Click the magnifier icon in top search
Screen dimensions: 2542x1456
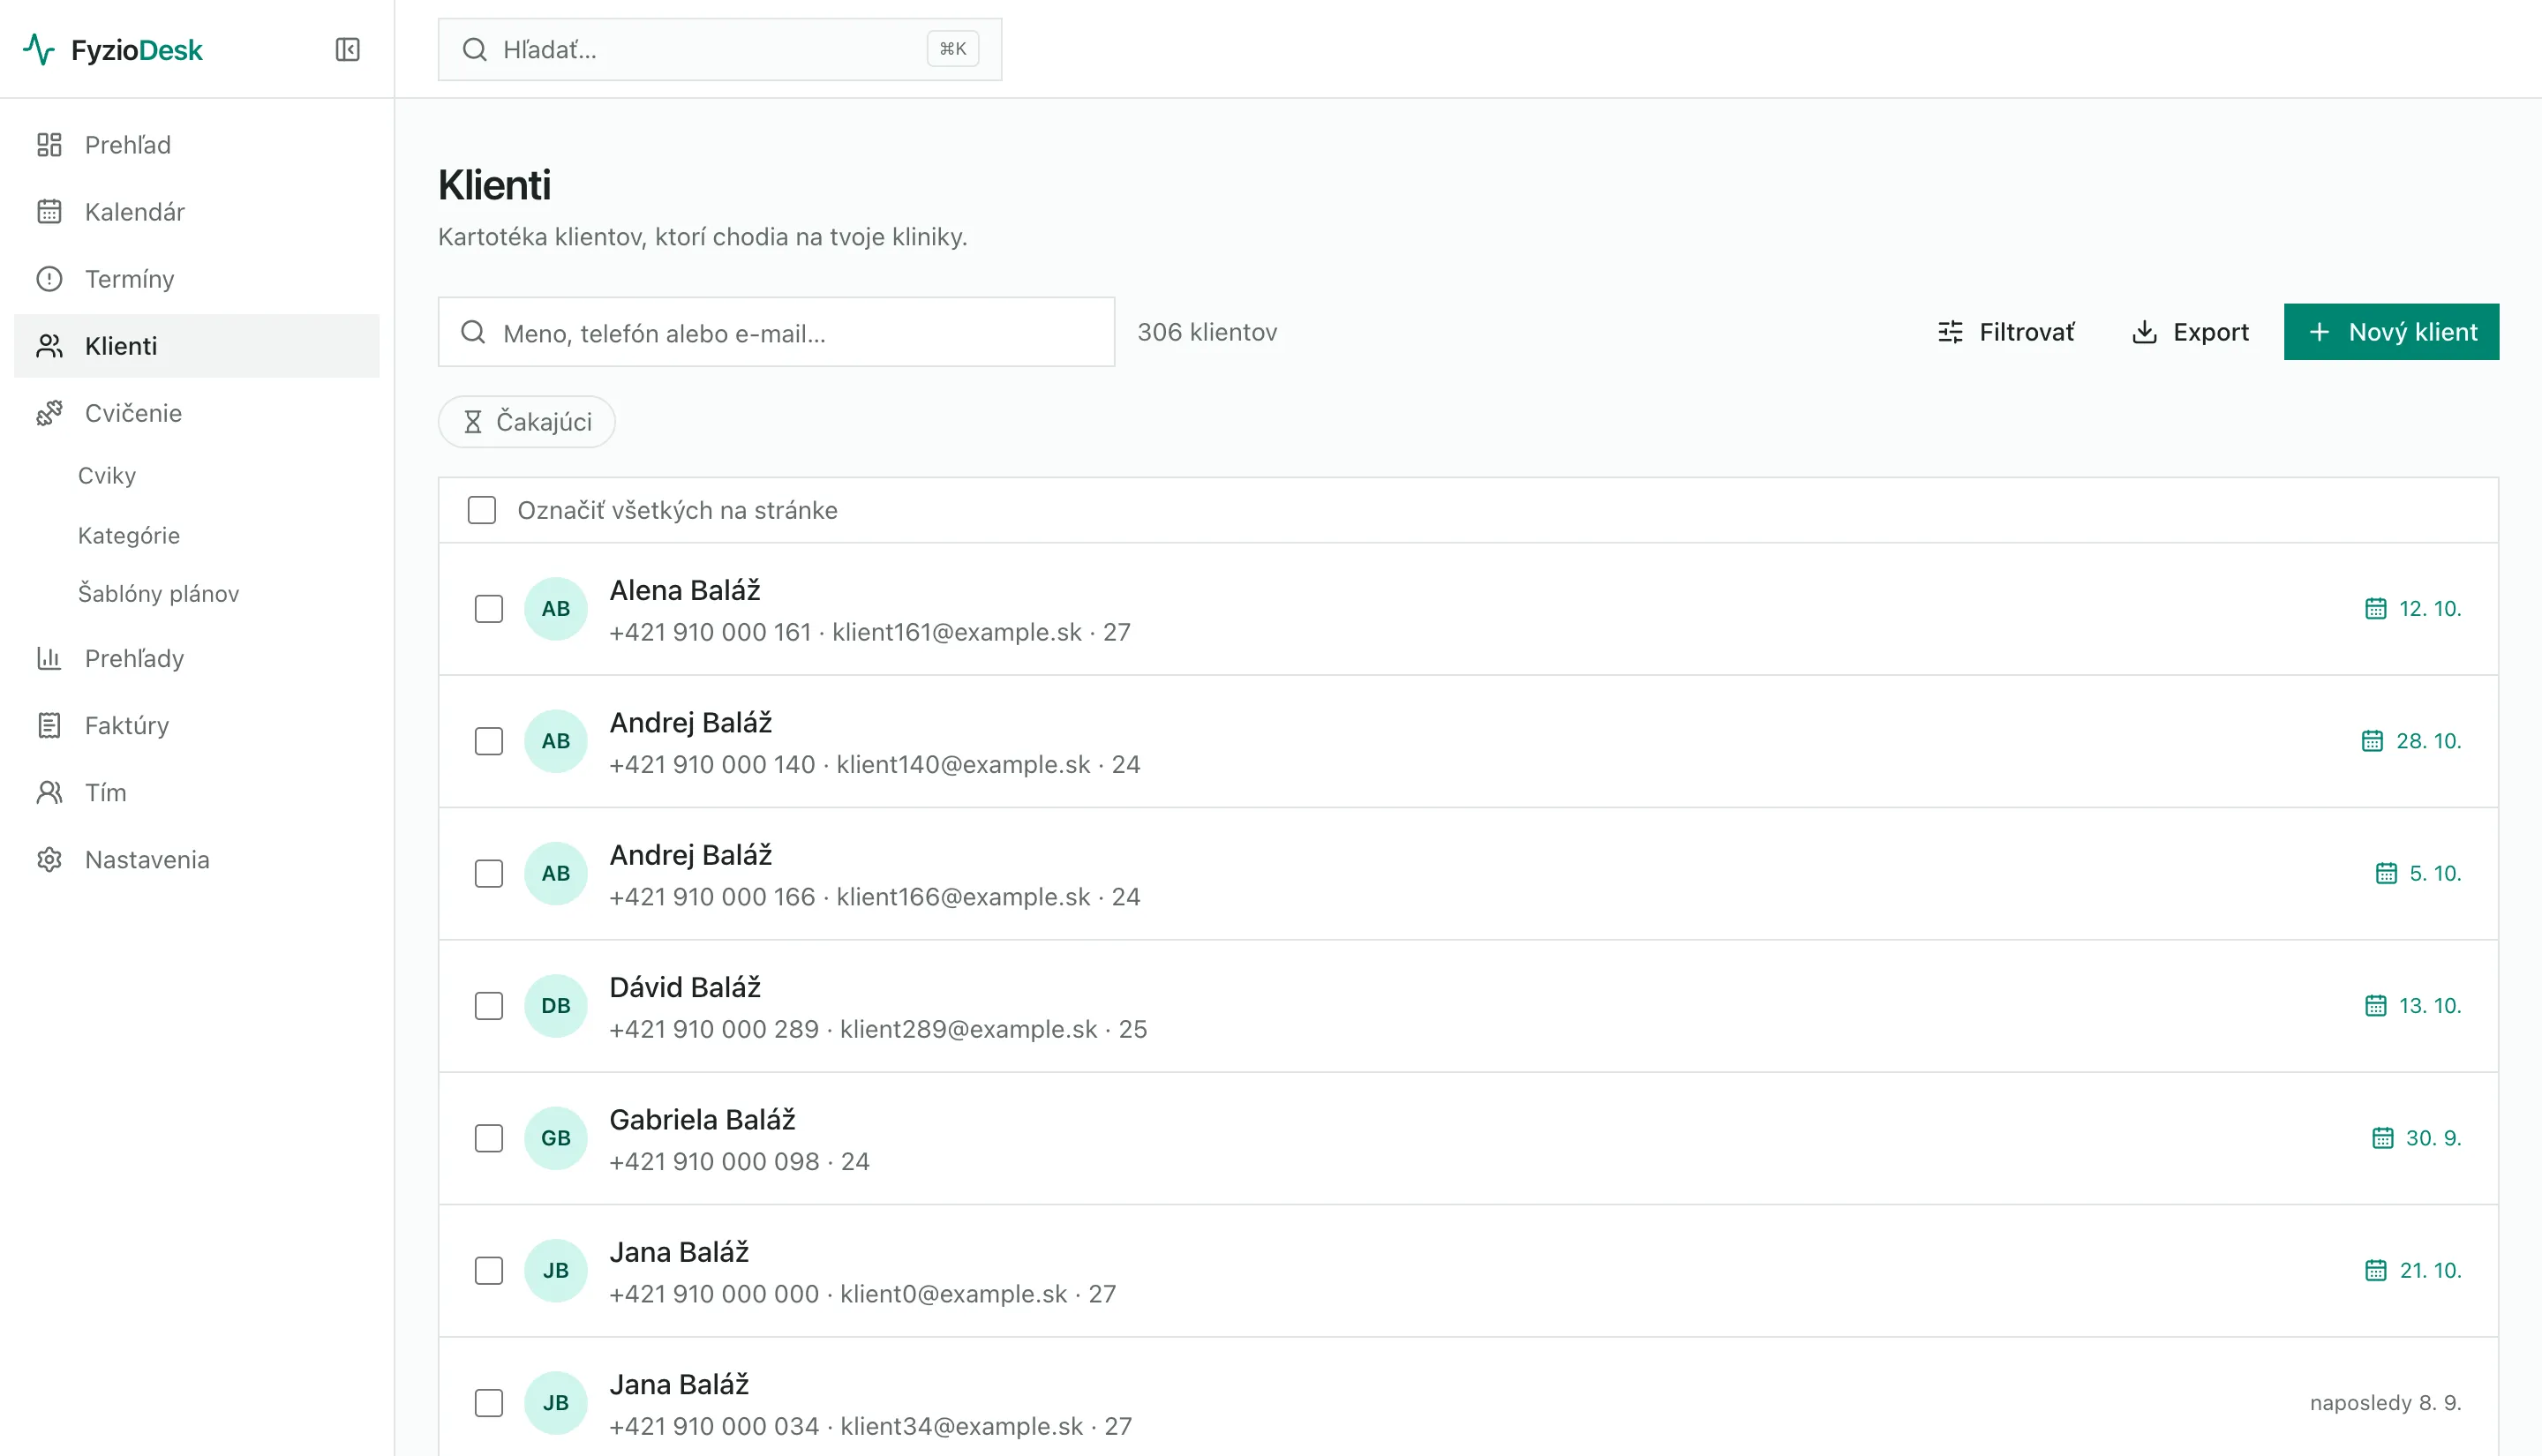pos(474,49)
